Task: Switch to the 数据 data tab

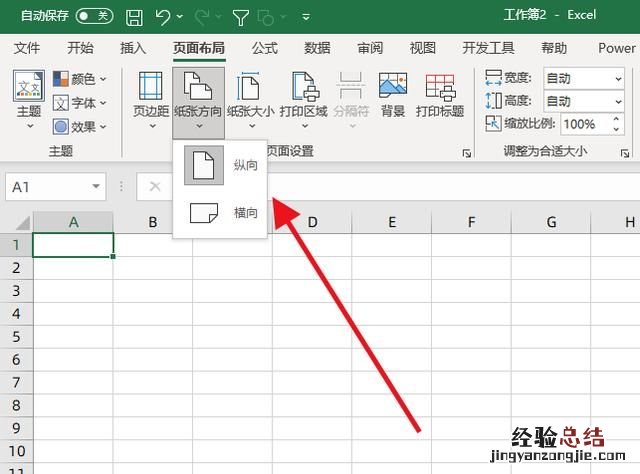Action: 317,48
